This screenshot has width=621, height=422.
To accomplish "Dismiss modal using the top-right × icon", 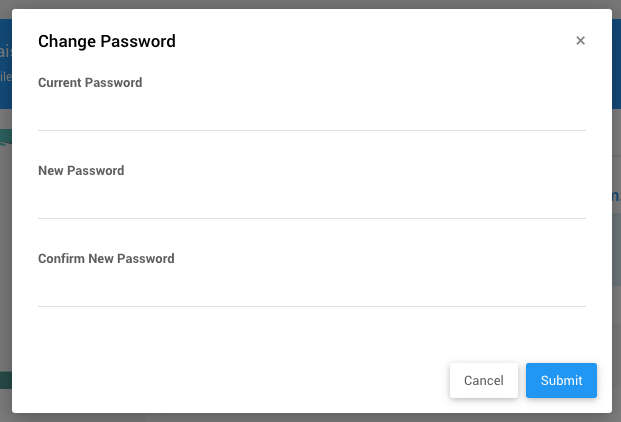I will [580, 41].
